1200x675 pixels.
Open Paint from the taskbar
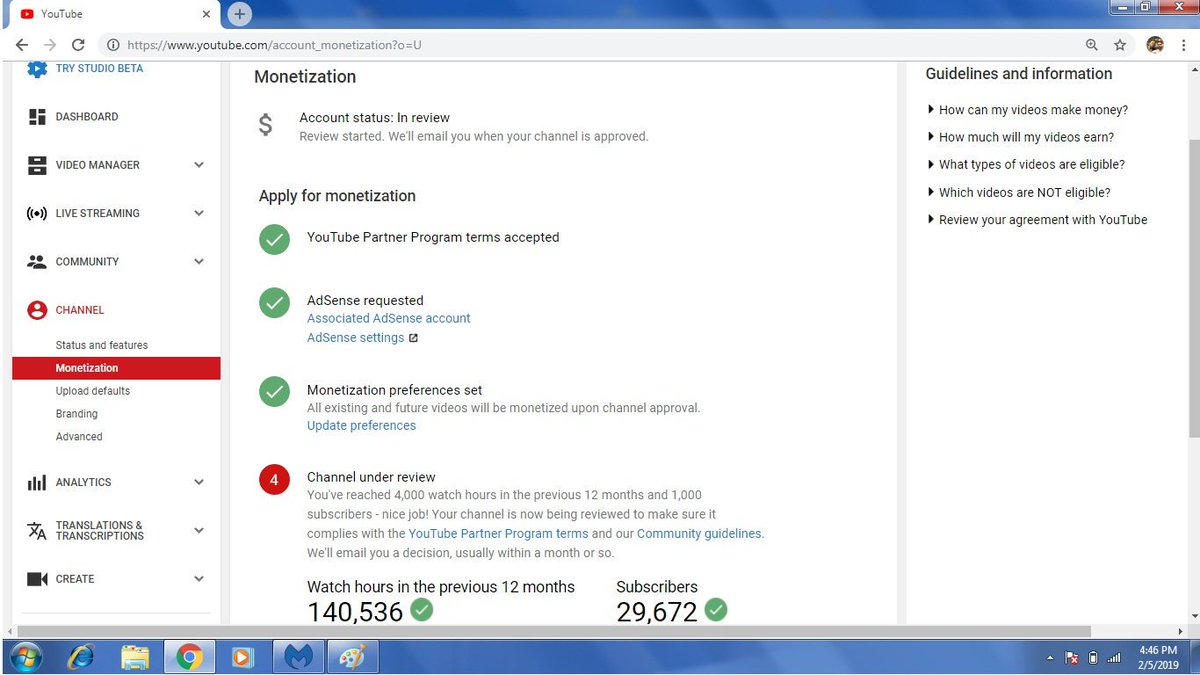[x=352, y=657]
